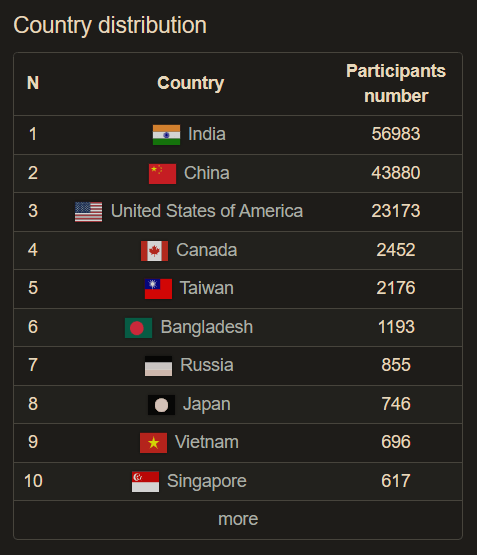Click the Bangladesh flag icon
The height and width of the screenshot is (555, 477).
139,328
